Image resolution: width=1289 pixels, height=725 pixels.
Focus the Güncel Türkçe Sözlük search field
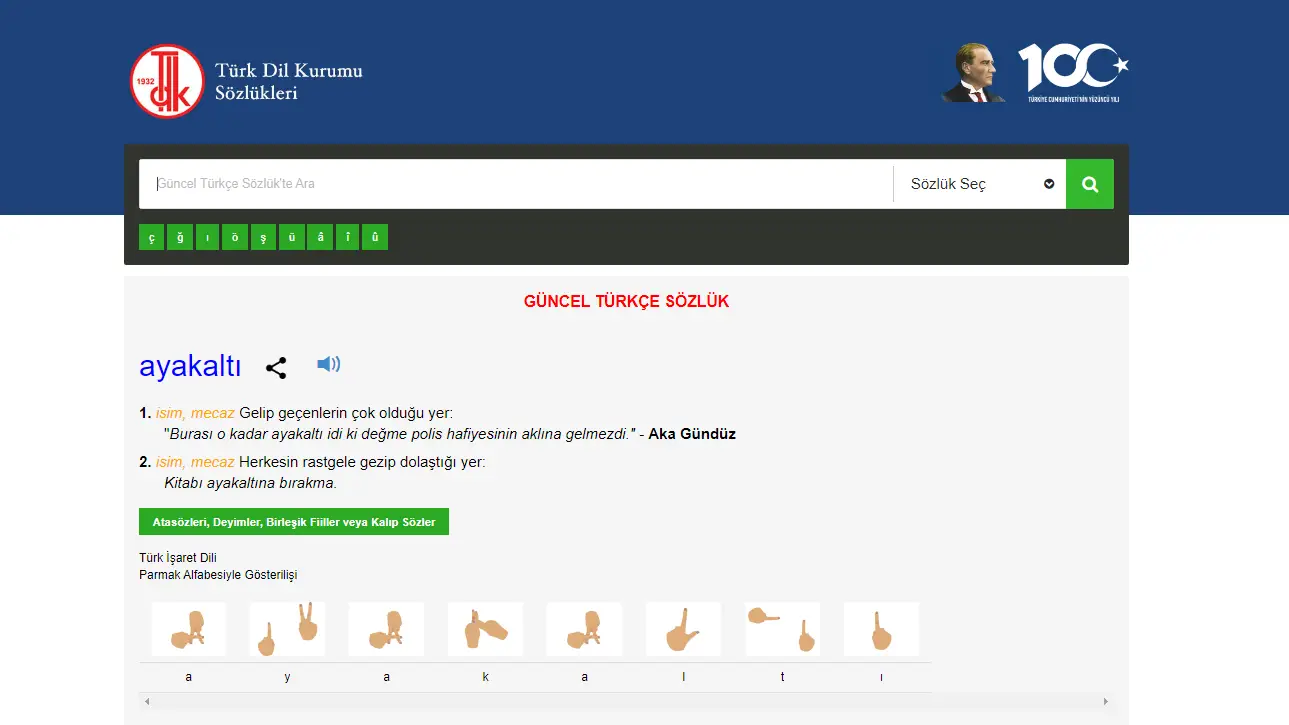point(516,184)
